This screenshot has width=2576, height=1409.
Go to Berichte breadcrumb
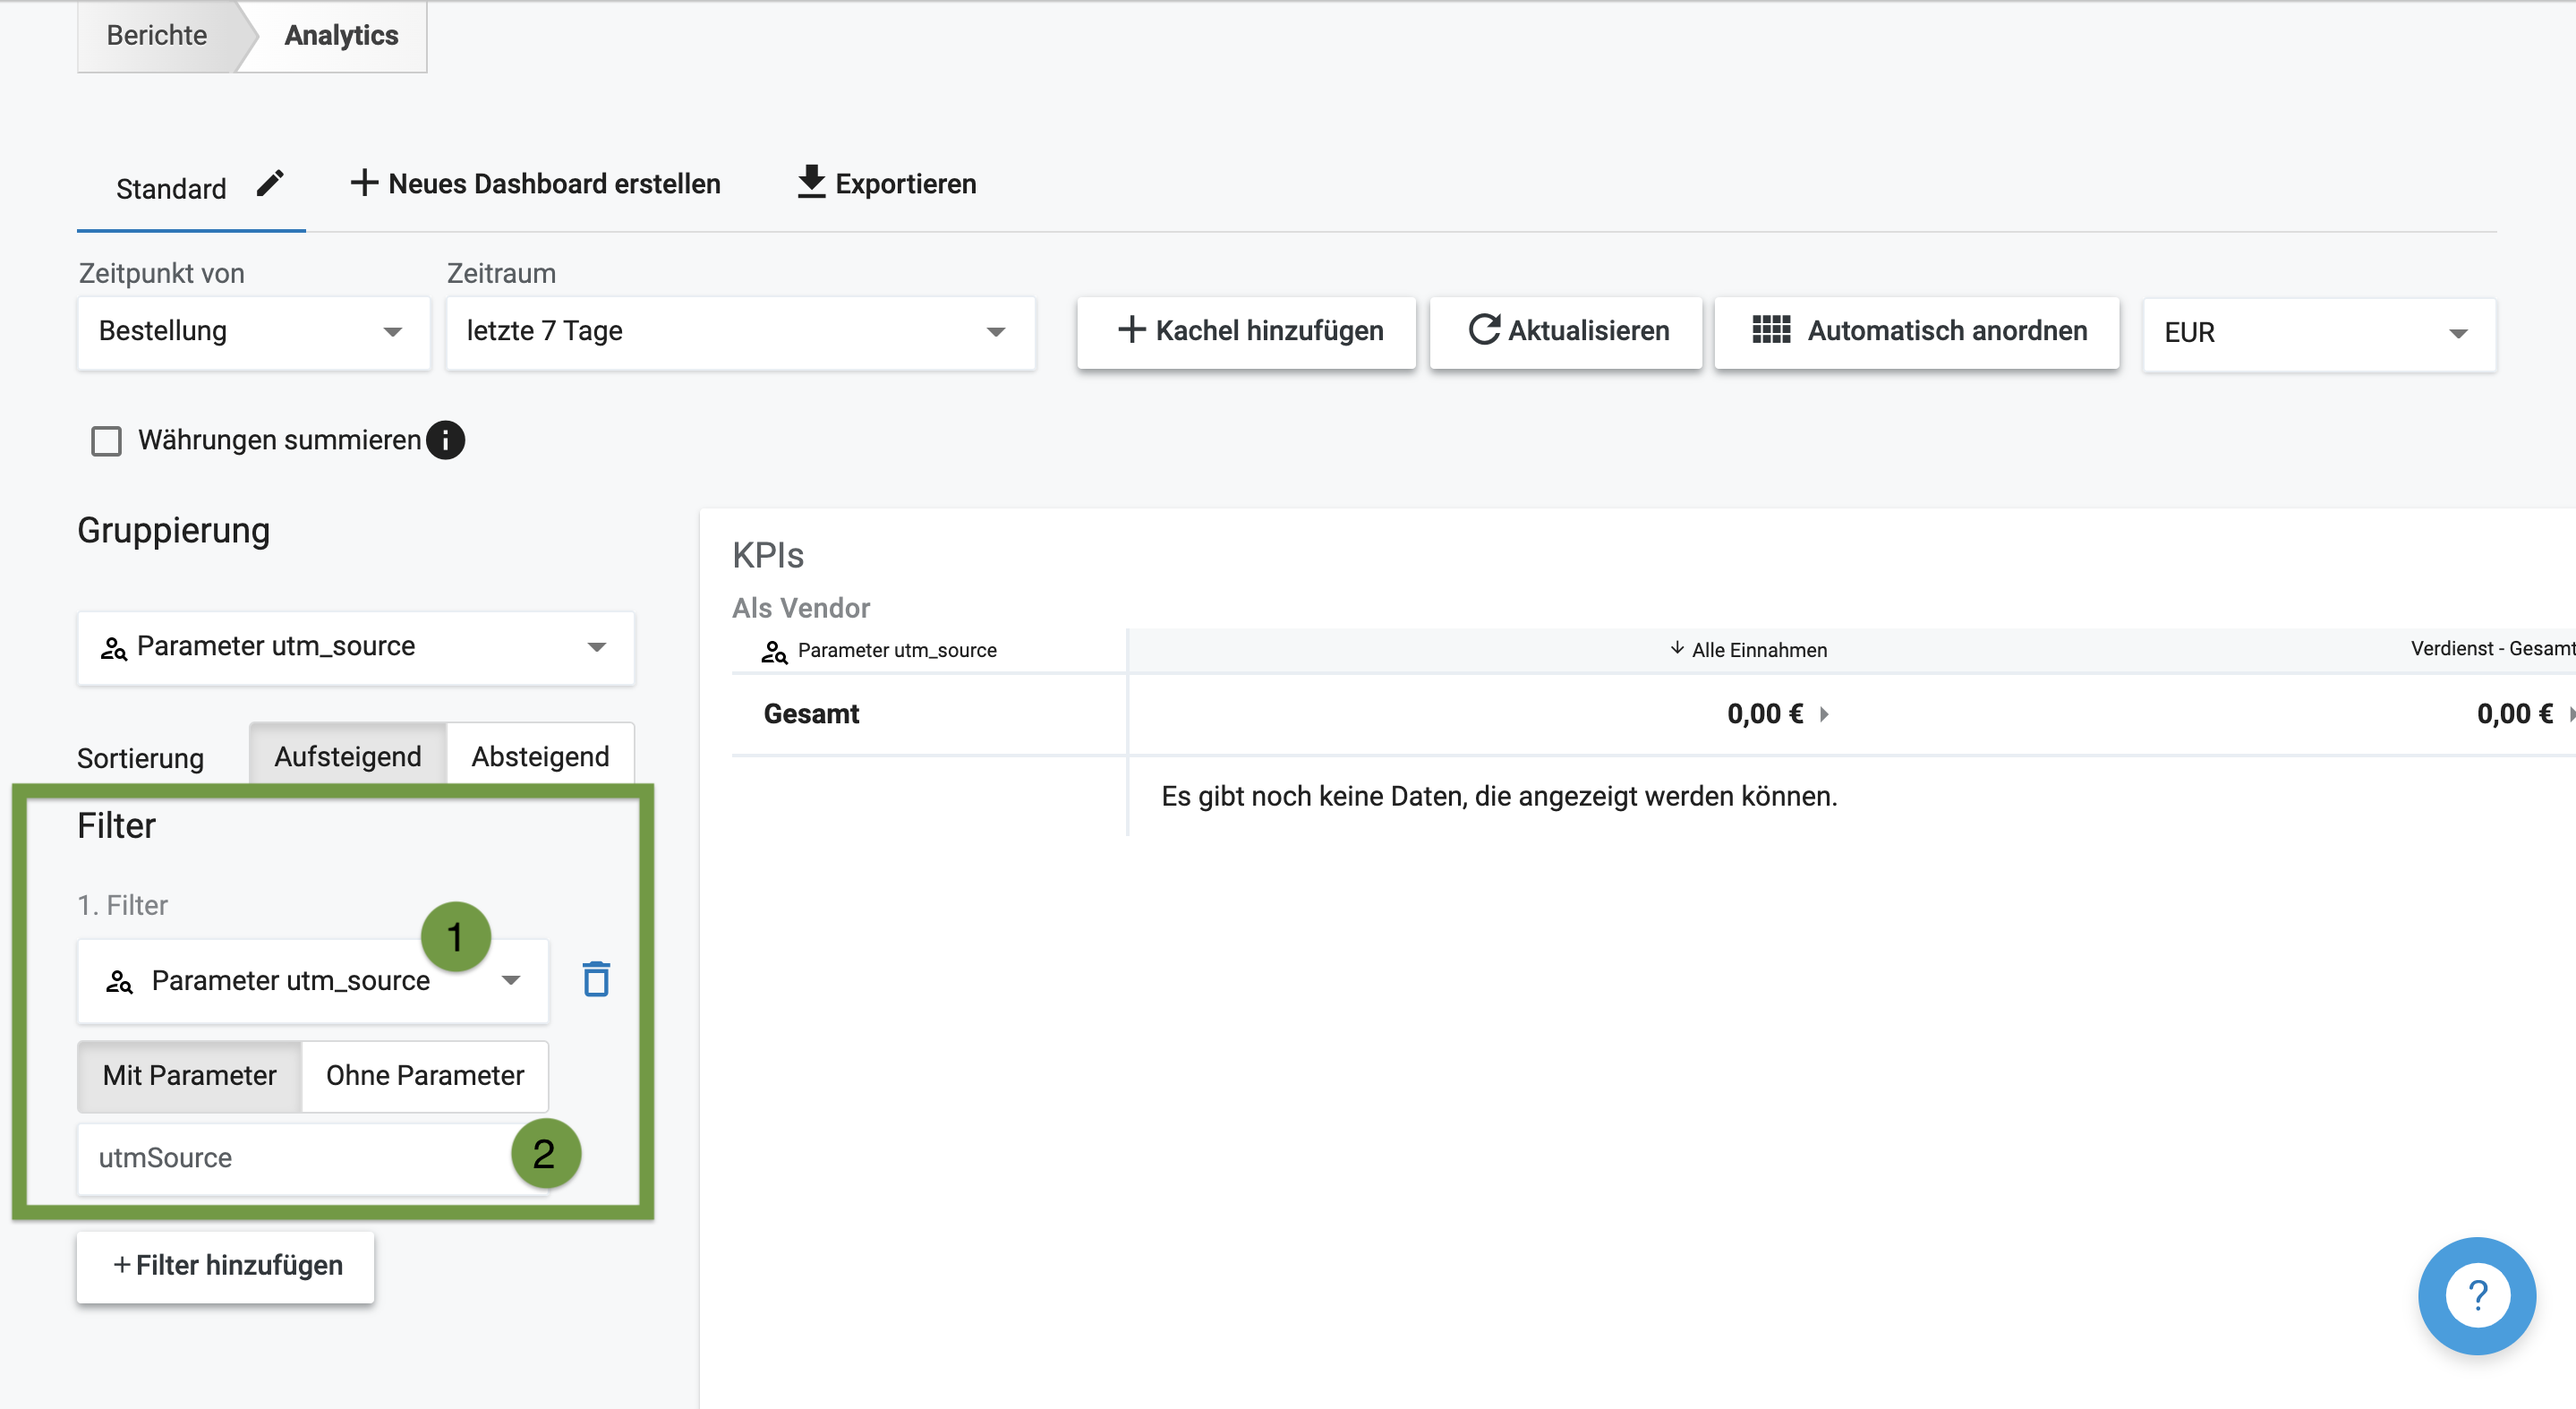[156, 35]
